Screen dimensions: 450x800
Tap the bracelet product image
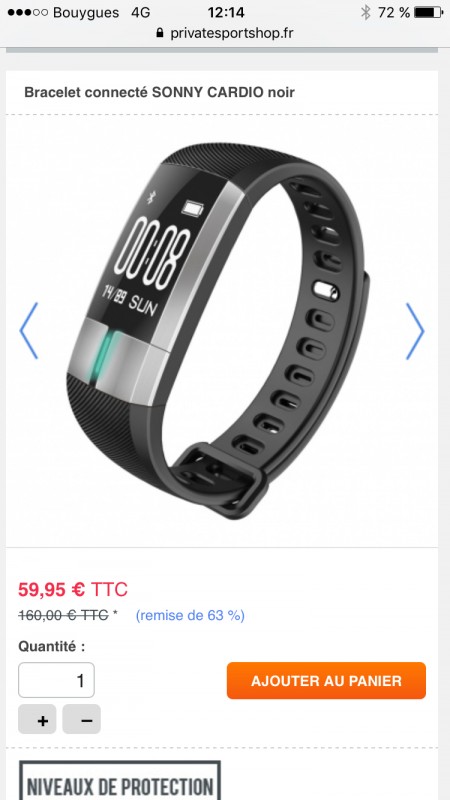point(218,331)
